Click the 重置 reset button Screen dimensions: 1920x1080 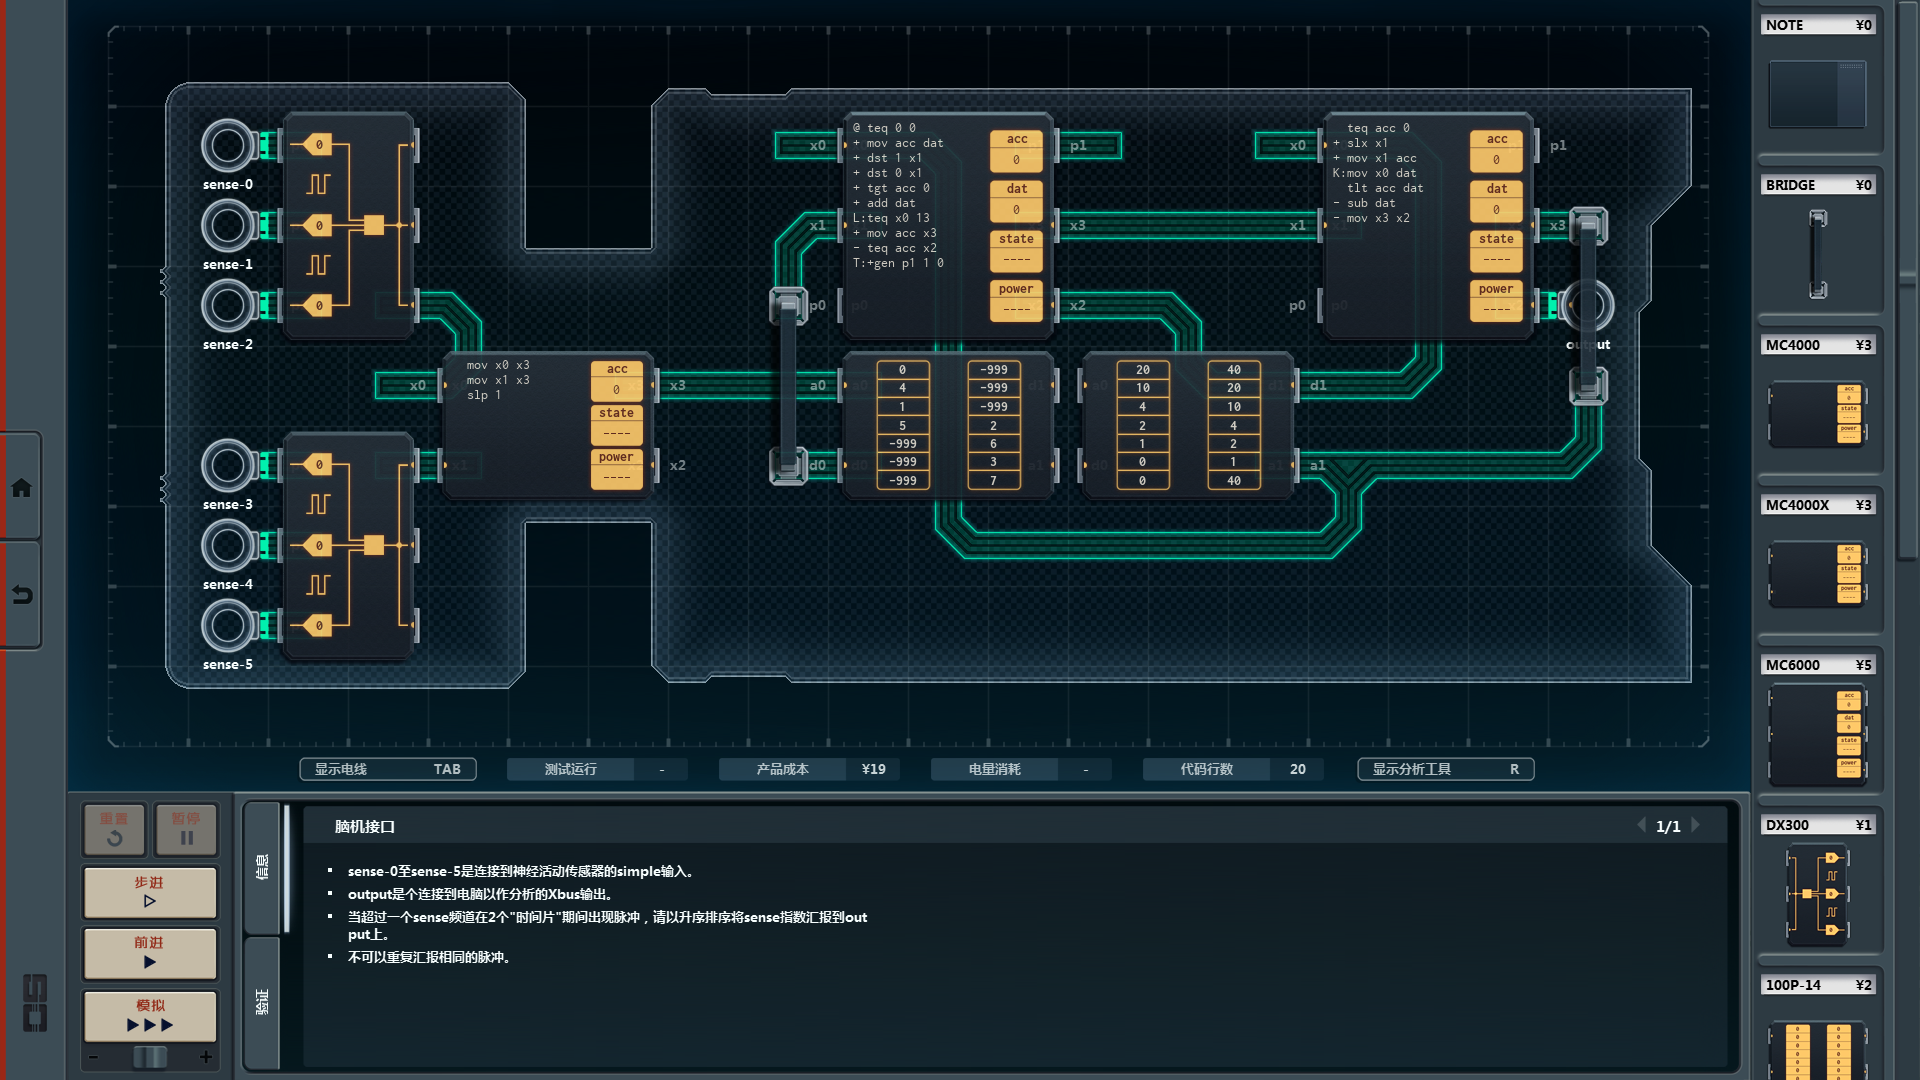point(114,829)
